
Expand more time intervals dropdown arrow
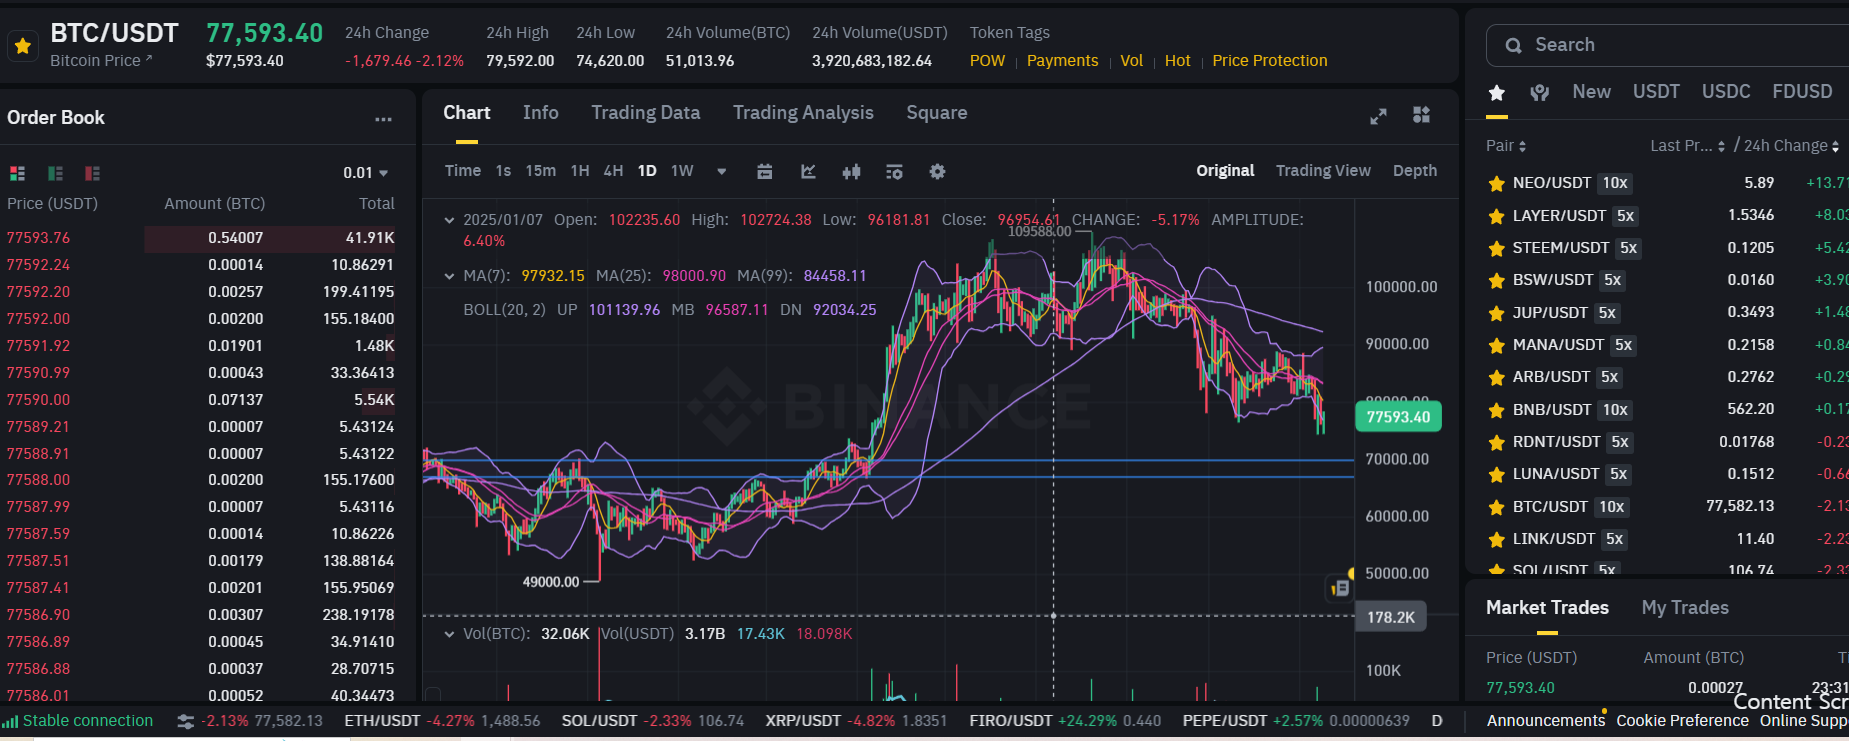(x=721, y=172)
